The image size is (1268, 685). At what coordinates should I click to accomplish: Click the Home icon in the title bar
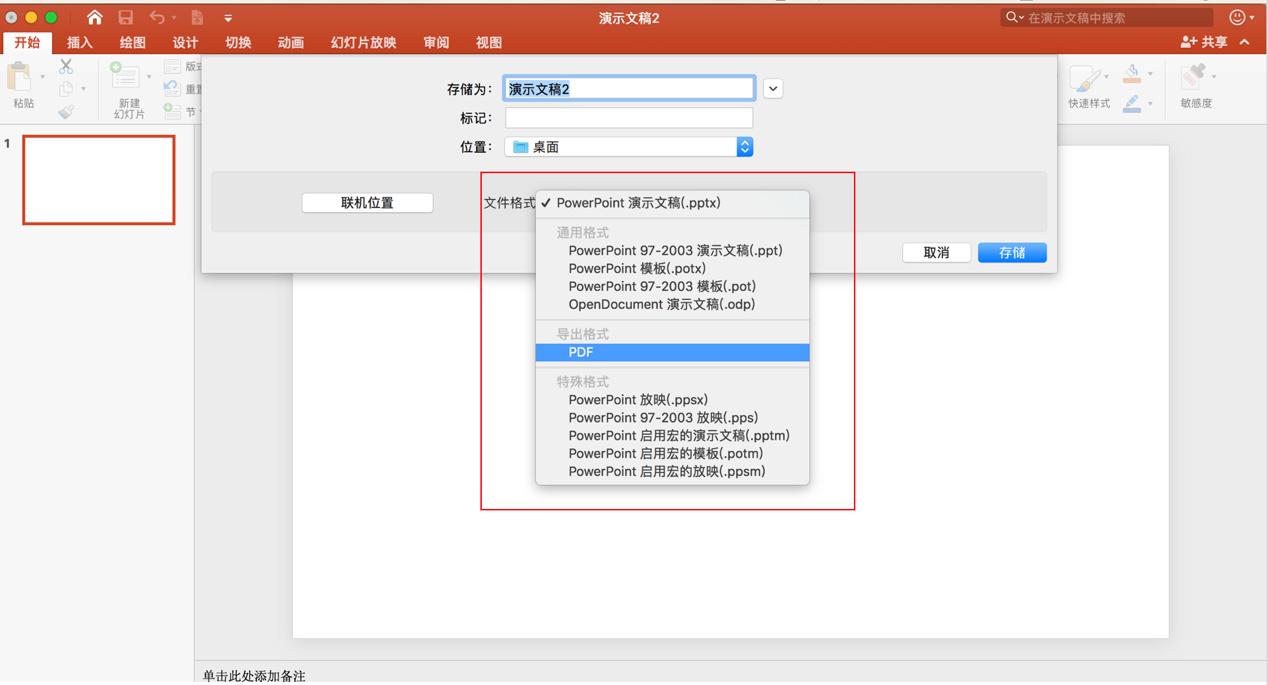[95, 17]
